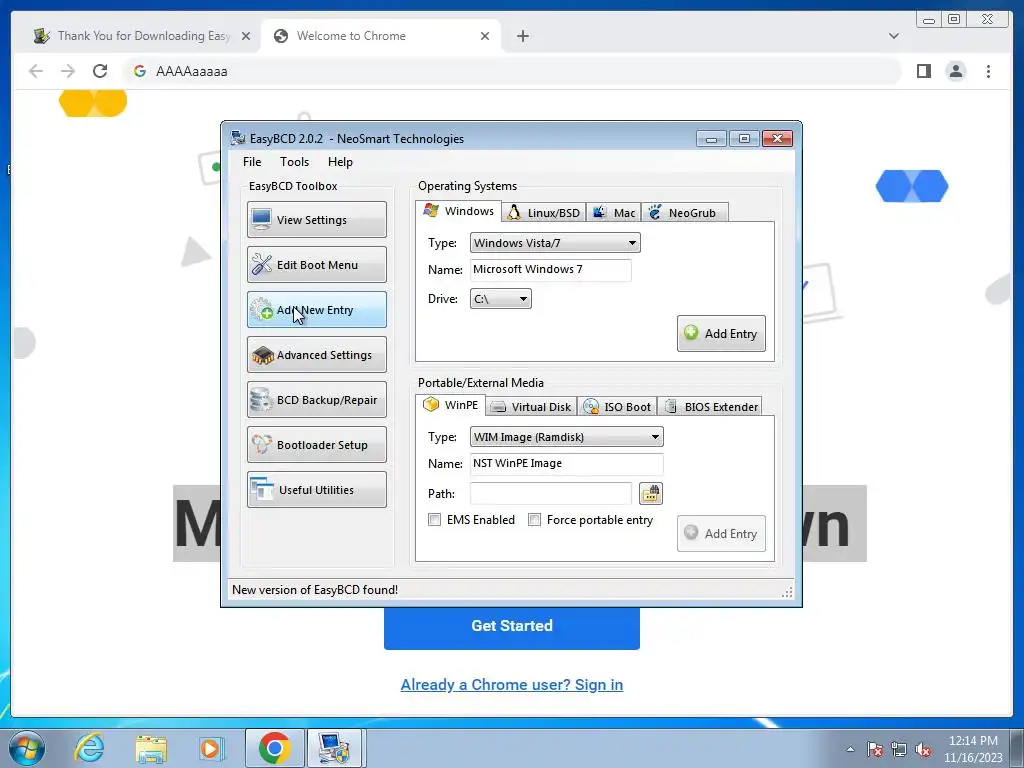Open the EasyBCD Tools menu
1024x768 pixels.
pos(295,162)
